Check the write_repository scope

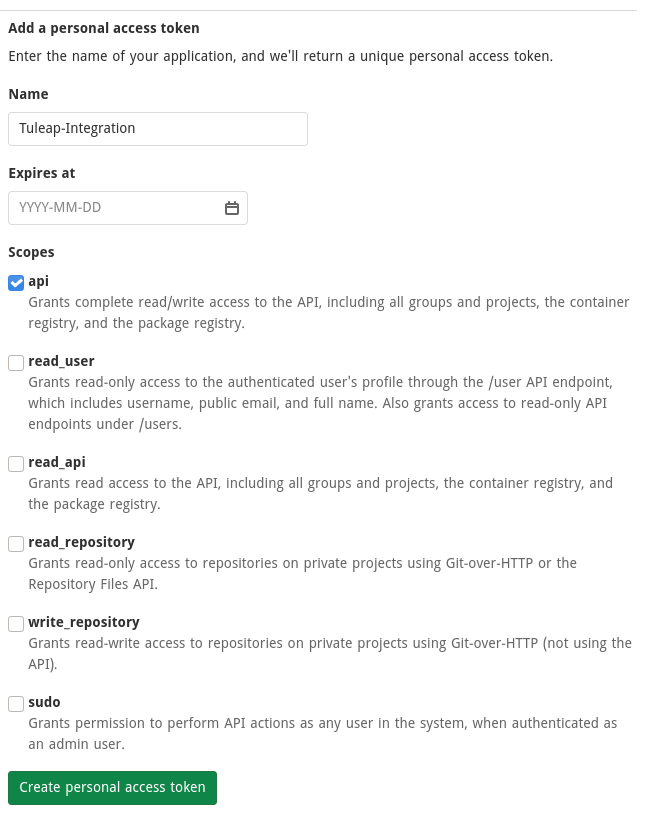[15, 624]
